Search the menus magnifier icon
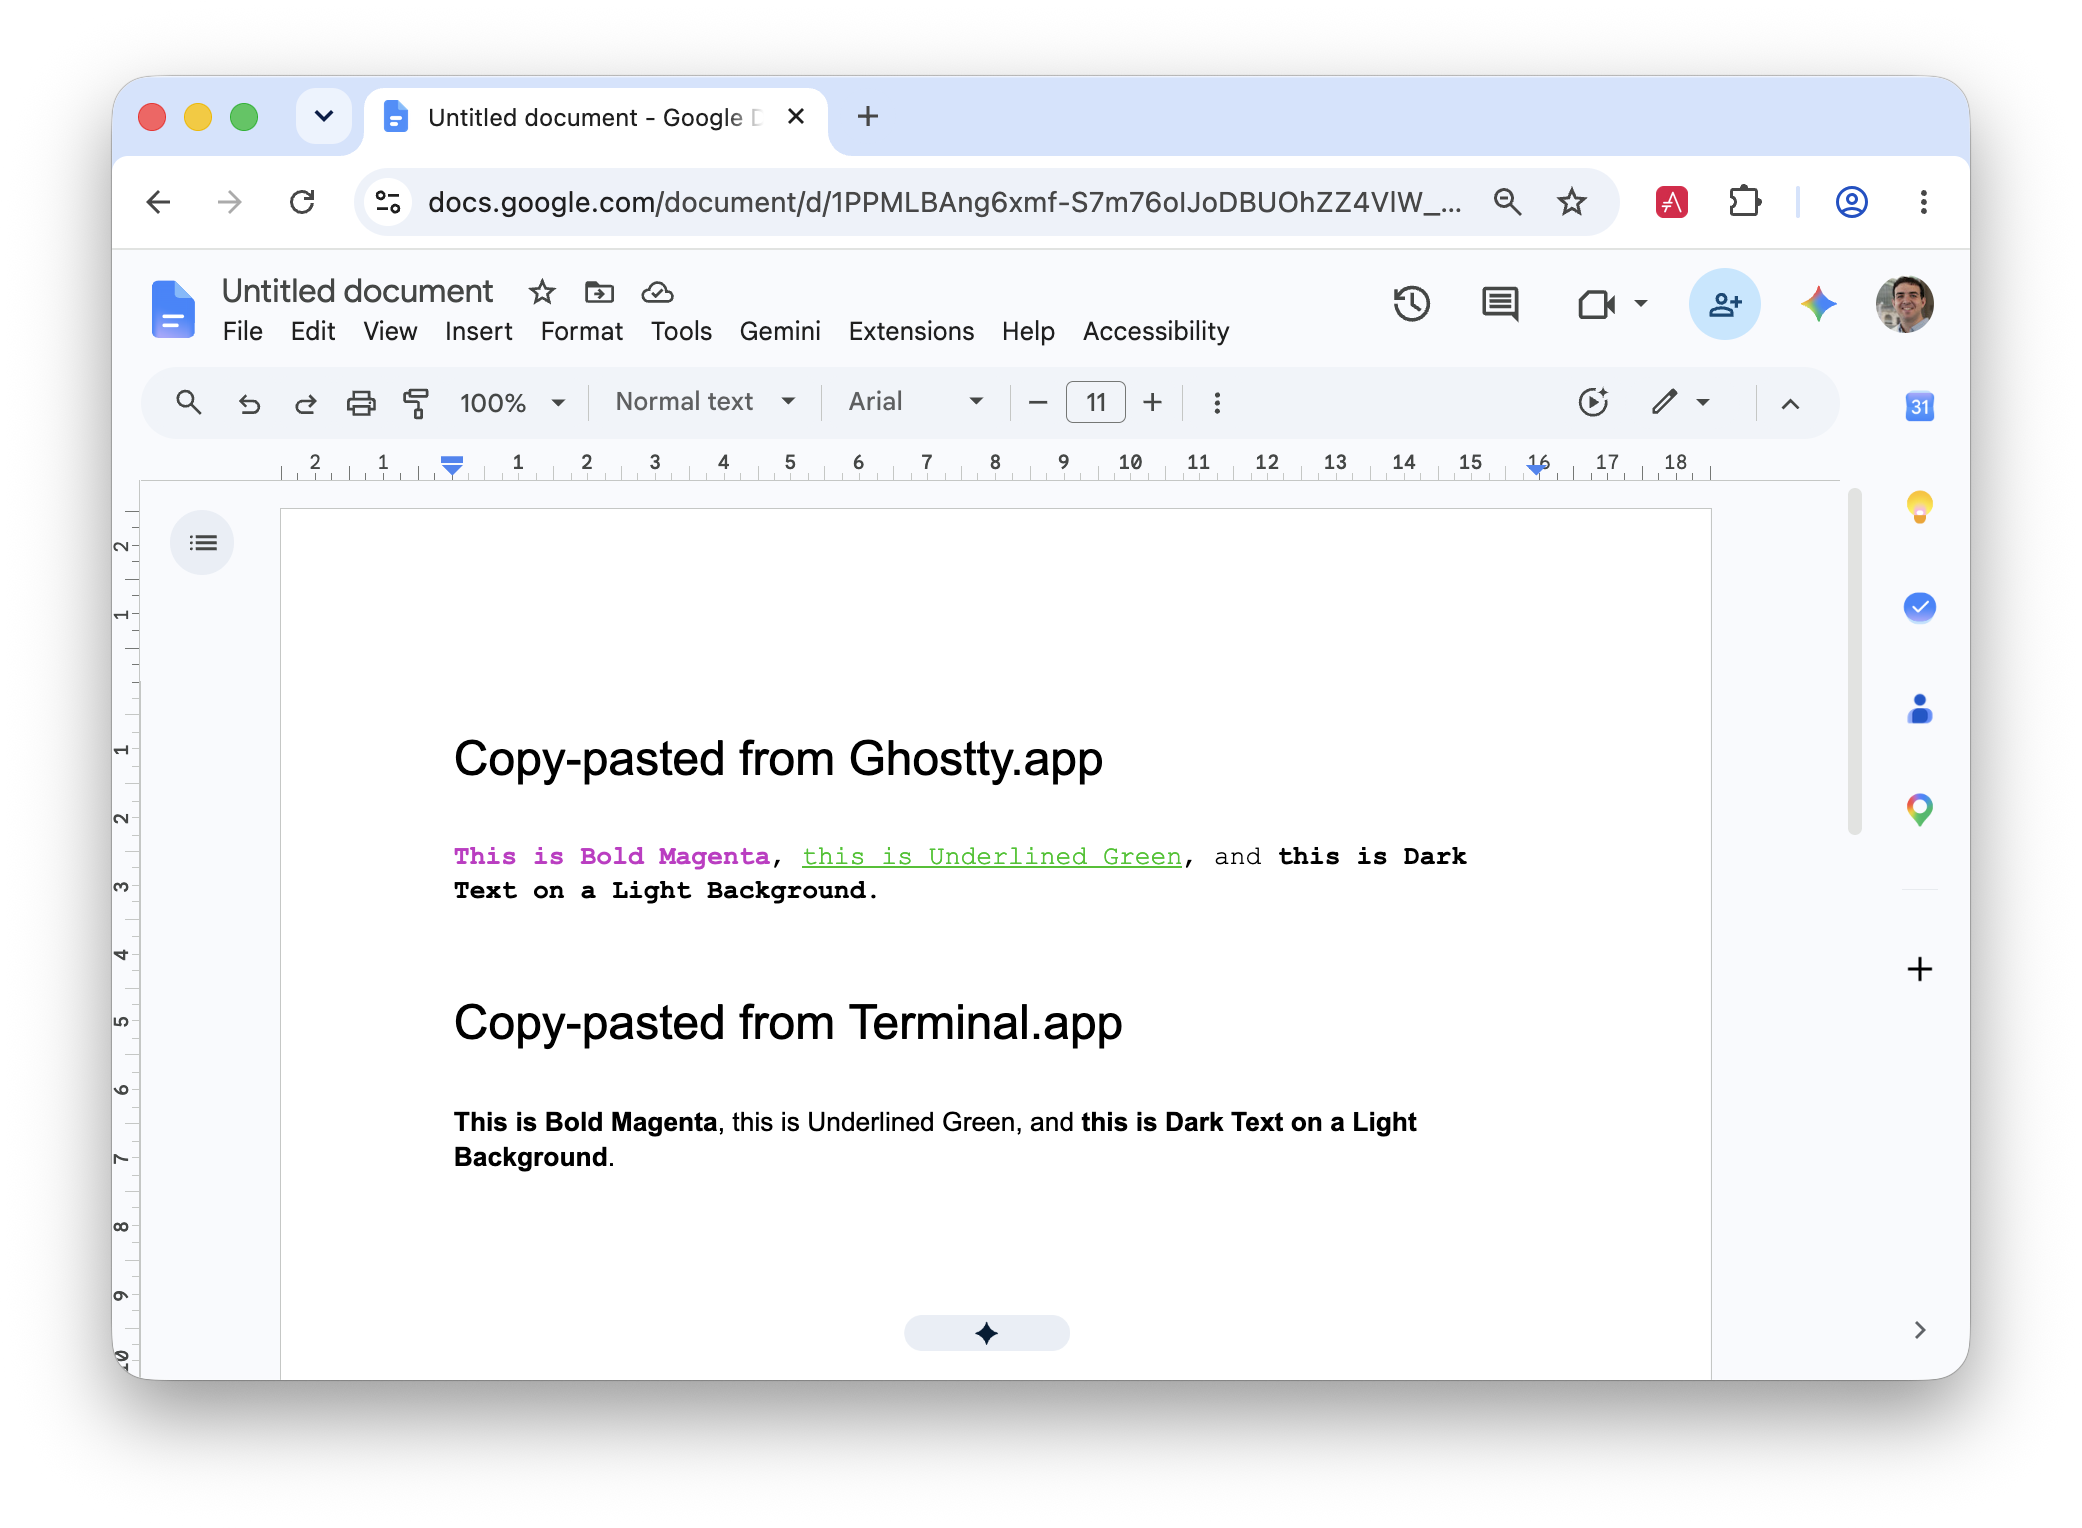 188,402
